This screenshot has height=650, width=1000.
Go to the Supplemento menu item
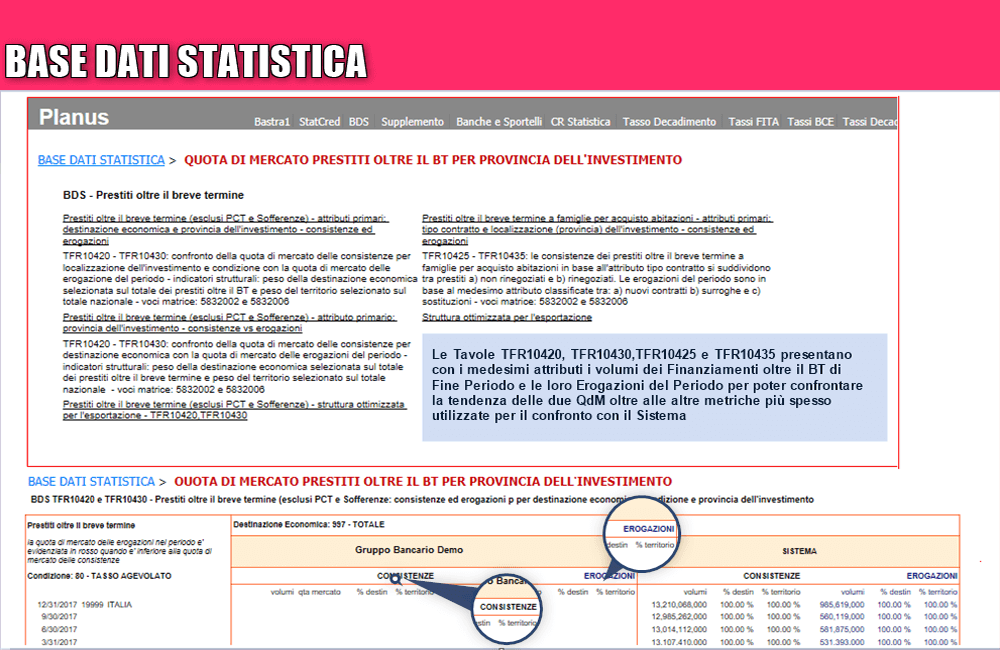[412, 122]
